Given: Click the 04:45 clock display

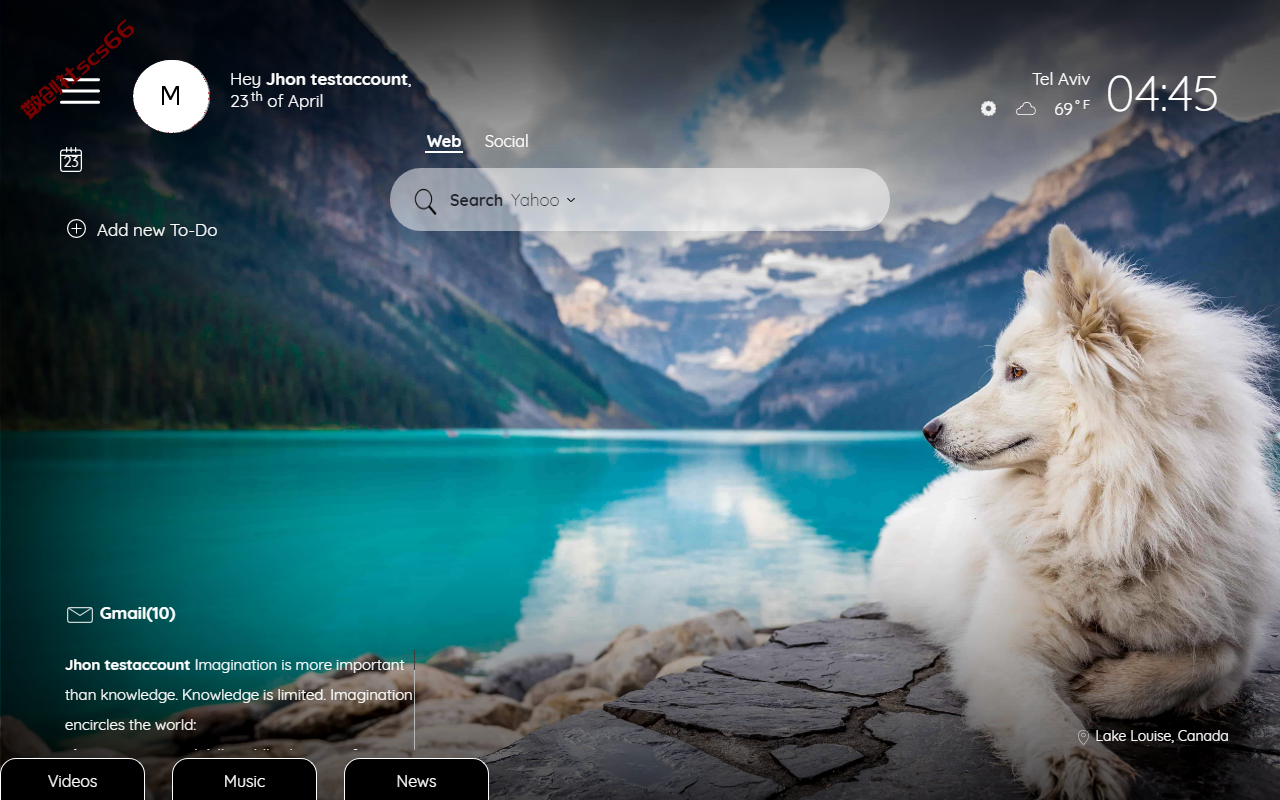Looking at the screenshot, I should [x=1162, y=94].
